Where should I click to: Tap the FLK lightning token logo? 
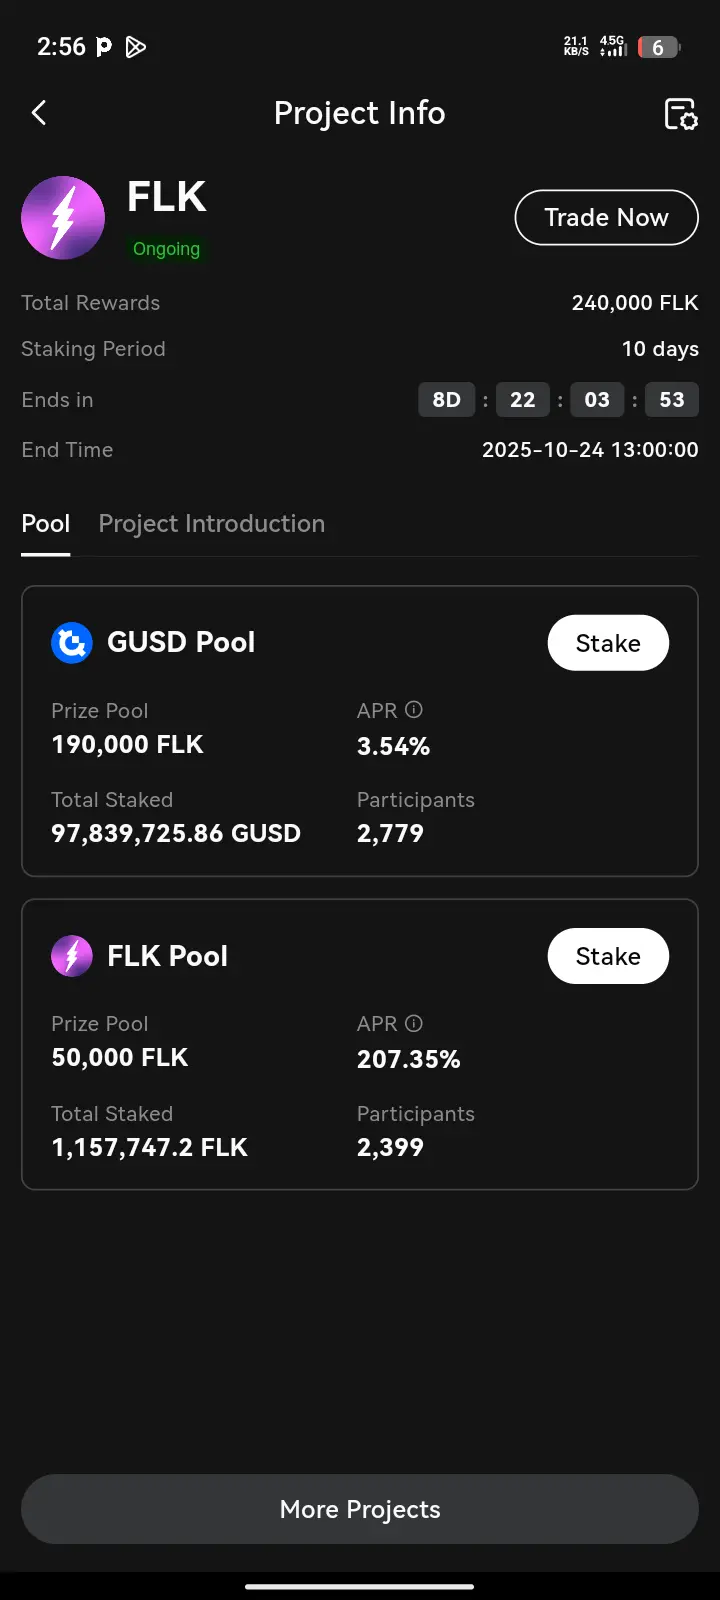63,218
